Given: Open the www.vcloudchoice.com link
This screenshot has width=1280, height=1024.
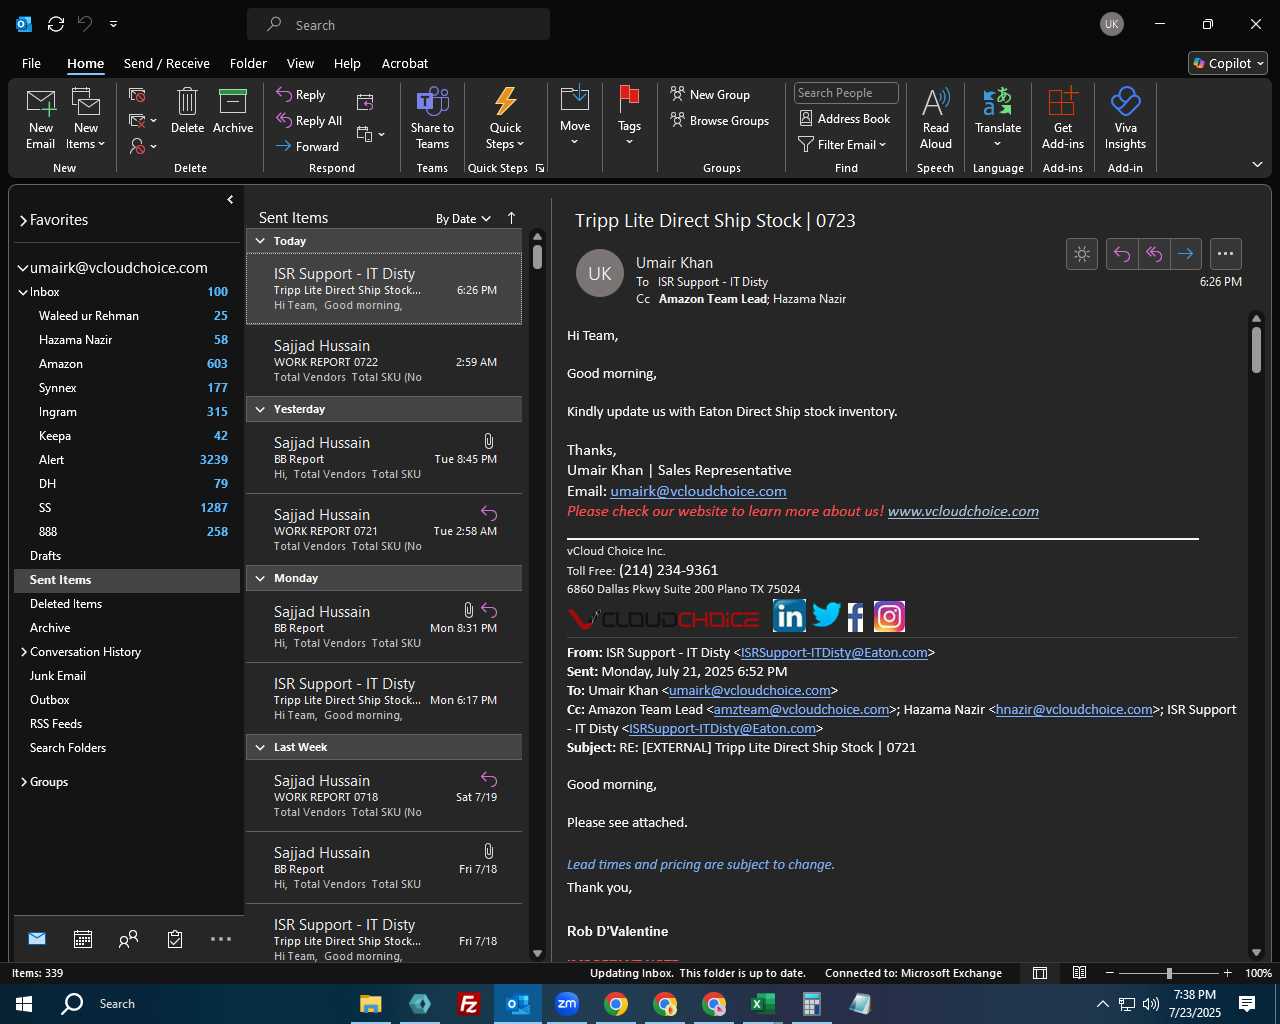Looking at the screenshot, I should tap(963, 511).
